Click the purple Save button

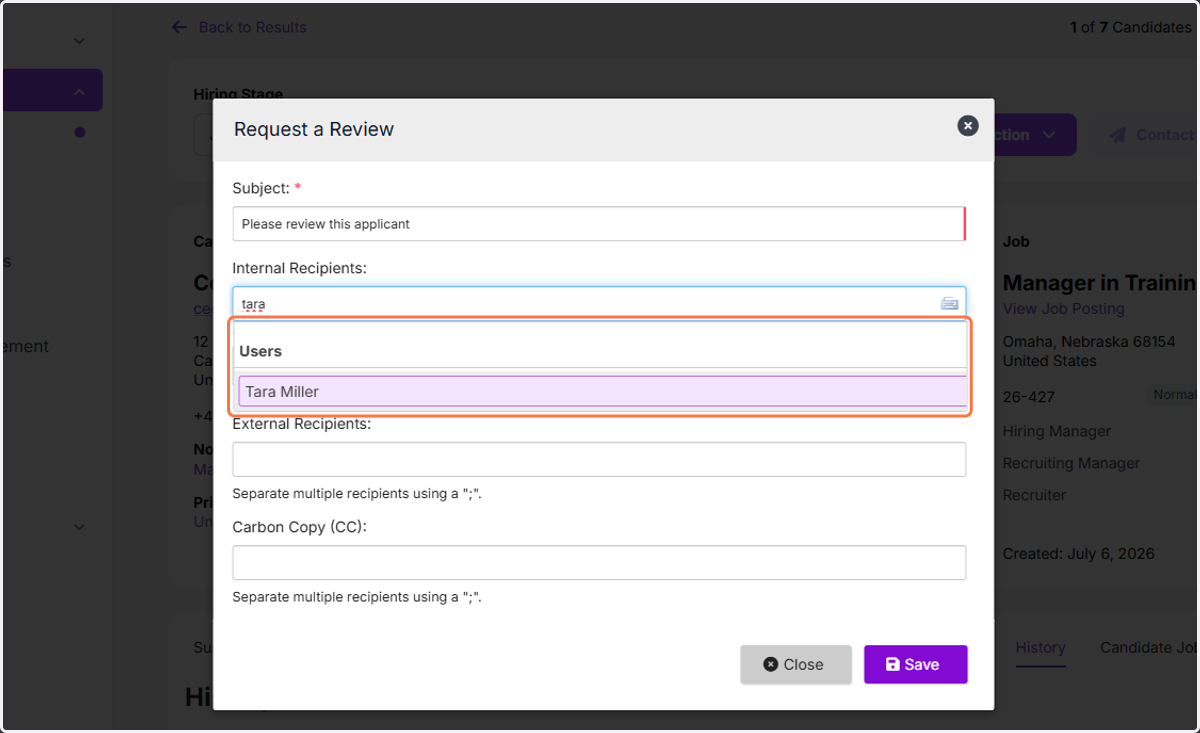(915, 664)
